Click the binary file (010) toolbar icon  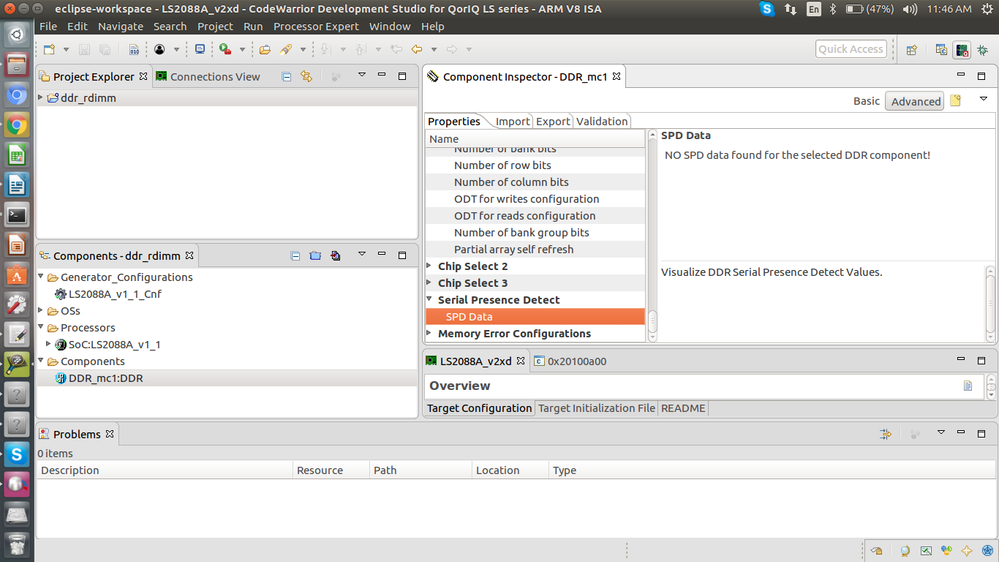click(x=134, y=49)
